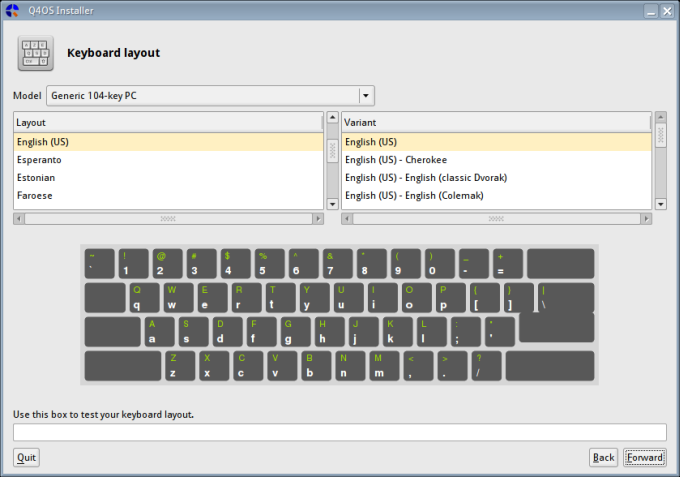The image size is (680, 477).
Task: Select Esperanto layout
Action: point(169,160)
